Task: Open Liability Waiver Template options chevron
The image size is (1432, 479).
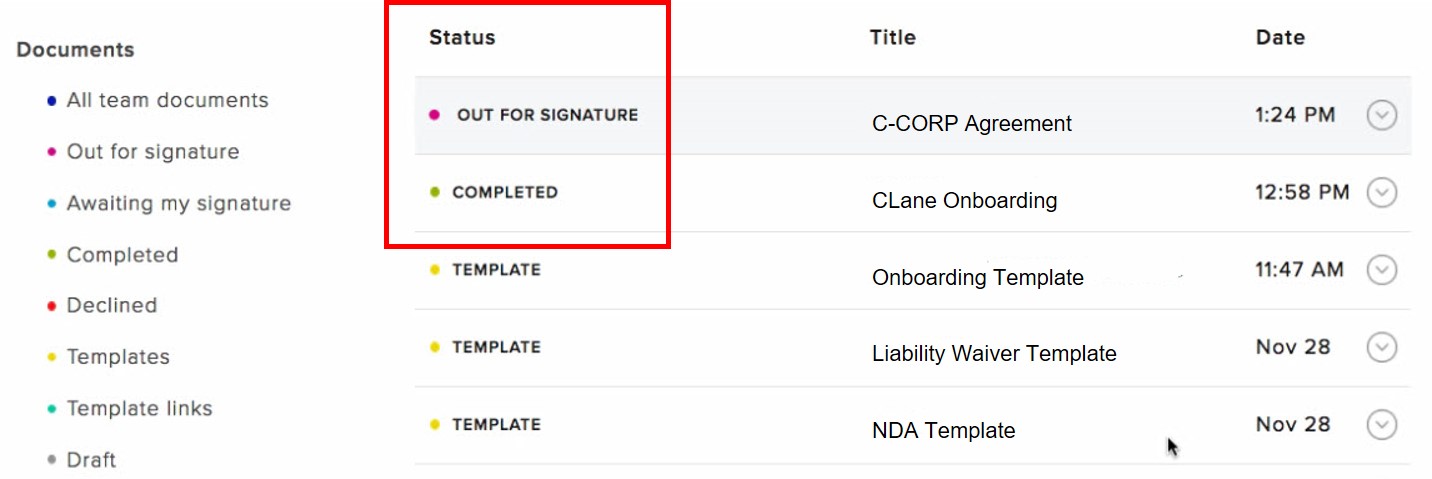Action: click(1381, 347)
